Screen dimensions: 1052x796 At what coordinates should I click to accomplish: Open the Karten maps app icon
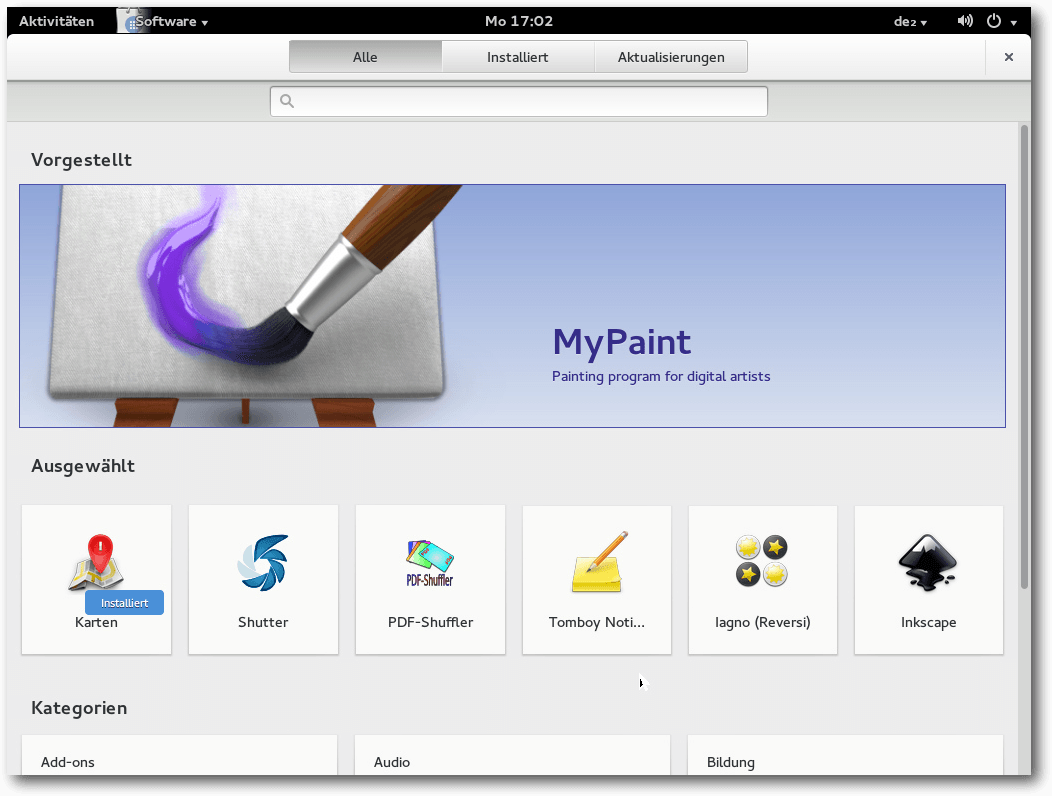[x=96, y=563]
